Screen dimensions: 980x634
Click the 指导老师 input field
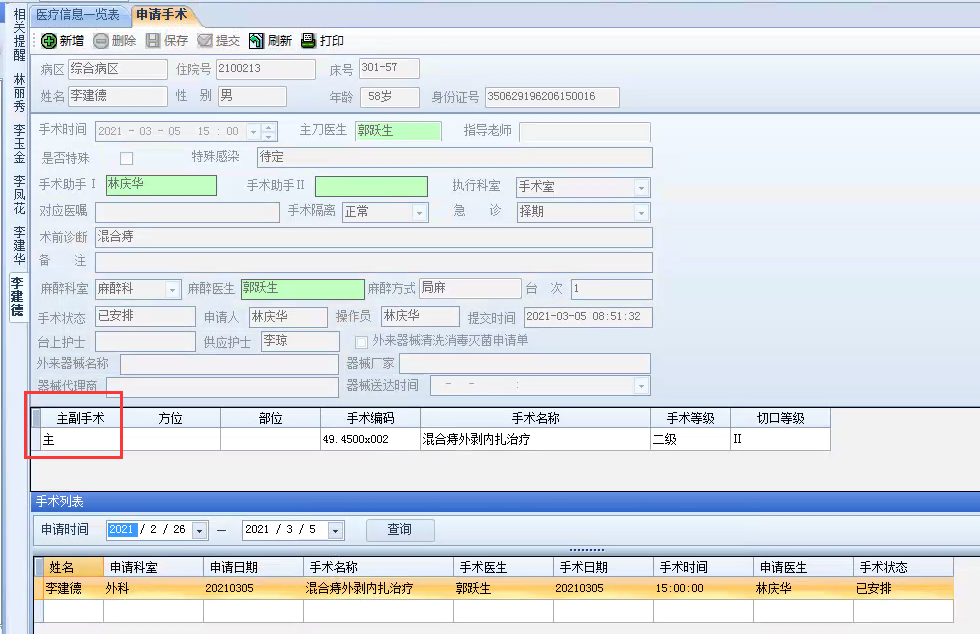[585, 132]
